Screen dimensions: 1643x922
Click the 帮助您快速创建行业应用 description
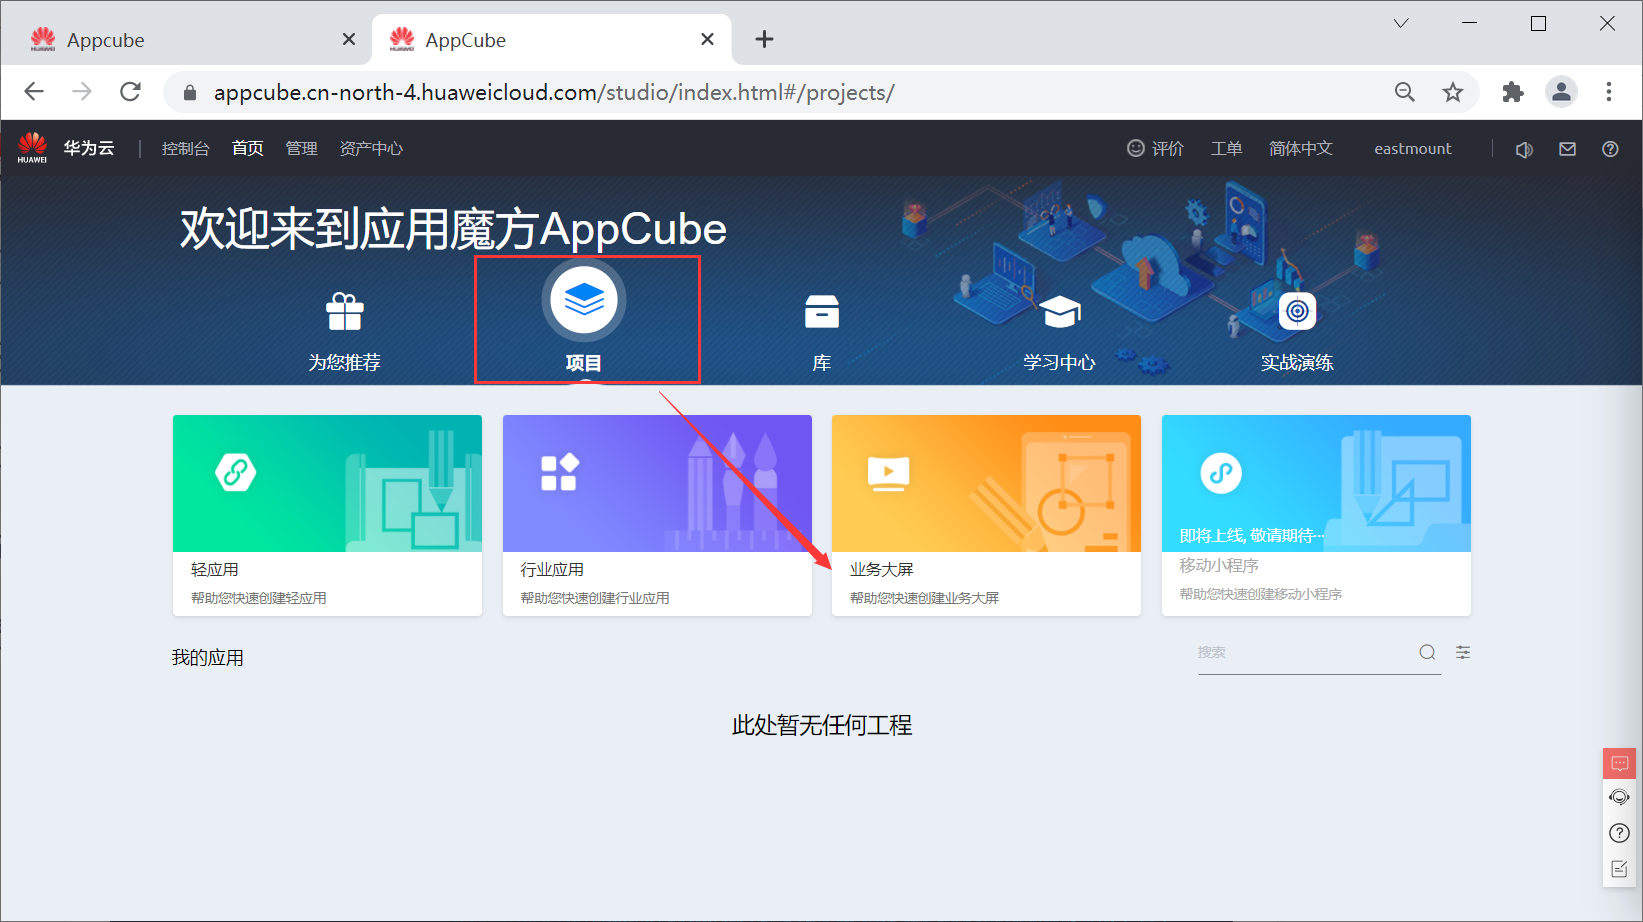click(595, 598)
